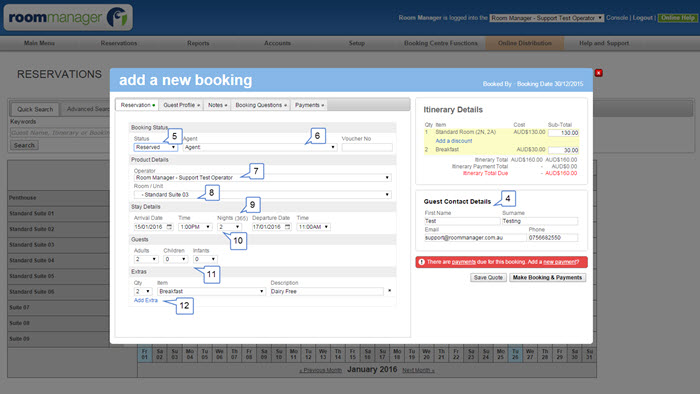Screen dimensions: 700x394
Task: Click the red alert icon in payments warning
Action: 421,262
